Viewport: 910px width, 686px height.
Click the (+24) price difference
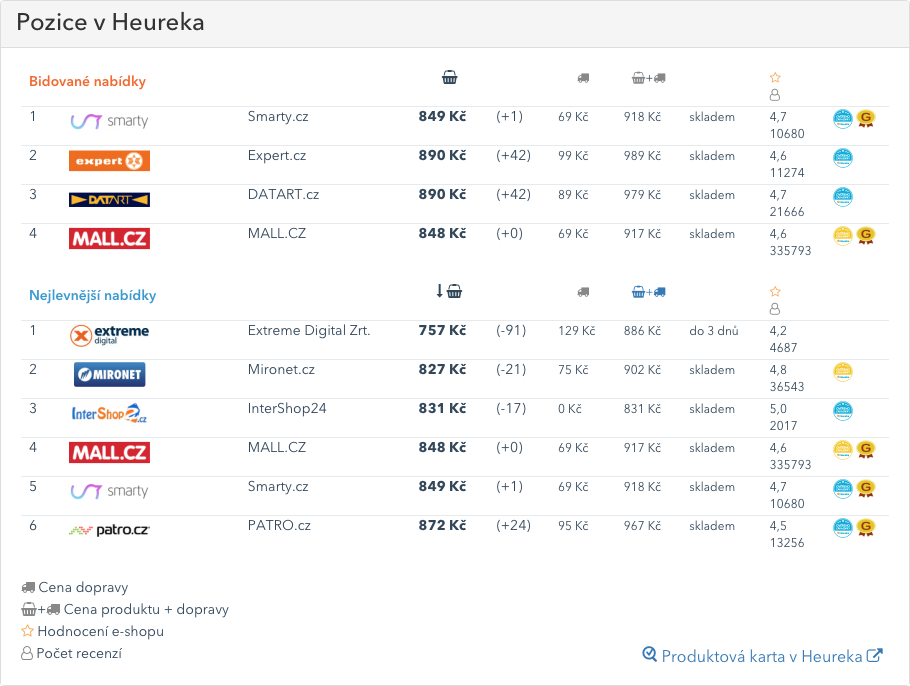click(x=513, y=526)
